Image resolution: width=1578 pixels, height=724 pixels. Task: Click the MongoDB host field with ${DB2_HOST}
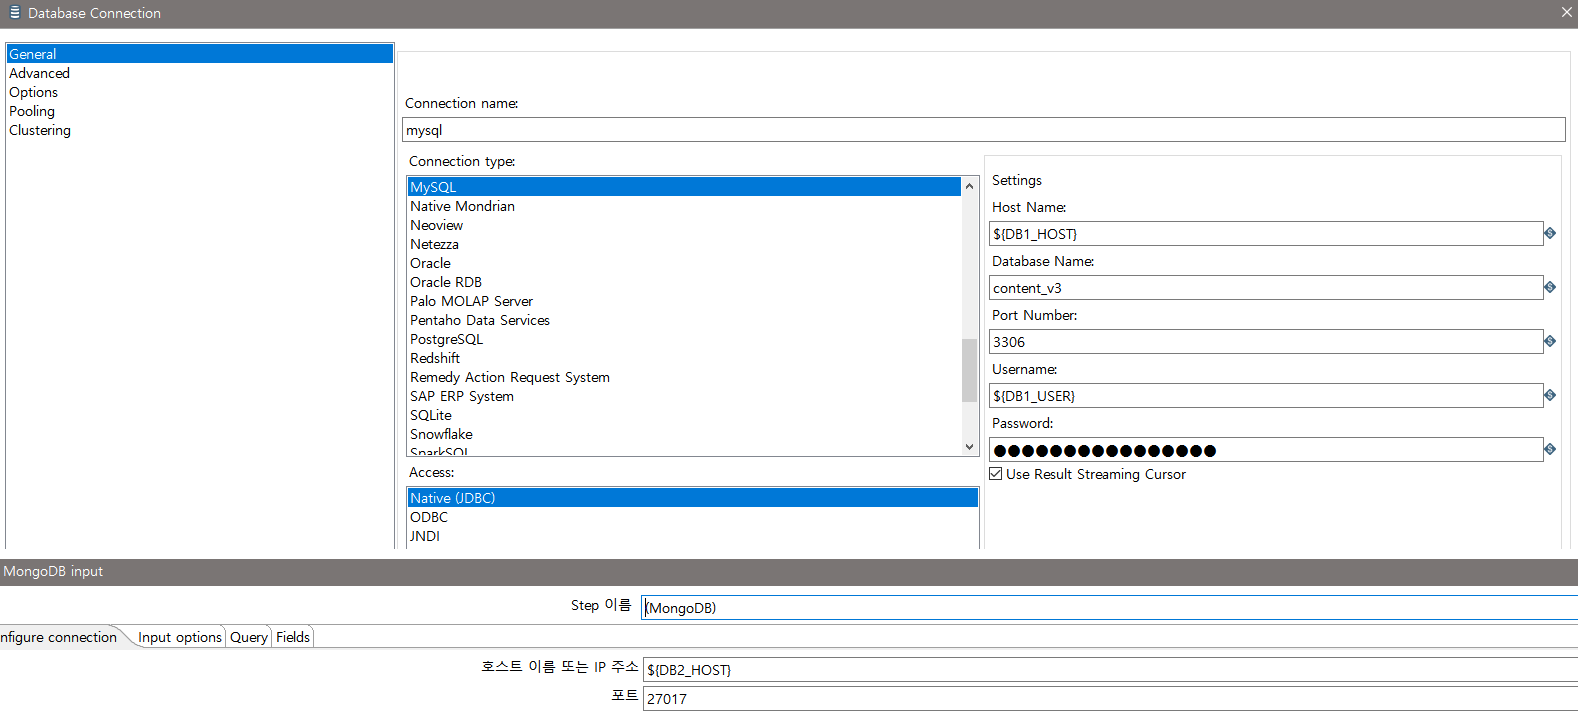point(1110,670)
